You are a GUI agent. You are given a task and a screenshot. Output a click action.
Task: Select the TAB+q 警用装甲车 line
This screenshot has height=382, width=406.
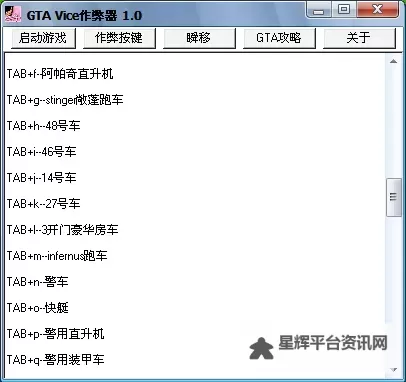tap(55, 360)
